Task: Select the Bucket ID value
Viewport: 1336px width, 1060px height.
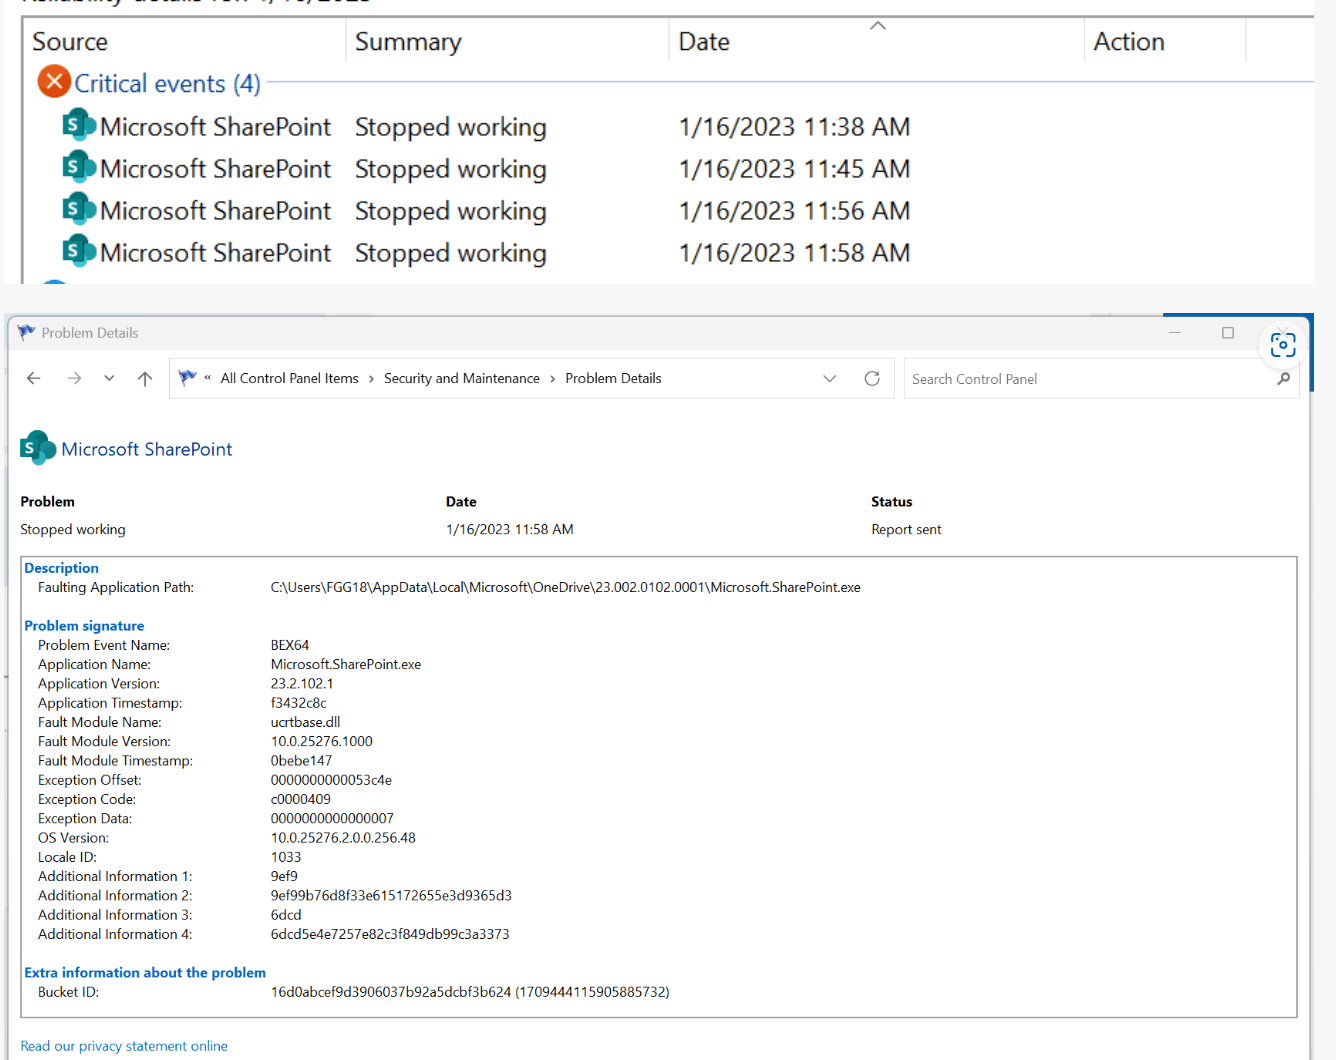Action: [x=470, y=992]
